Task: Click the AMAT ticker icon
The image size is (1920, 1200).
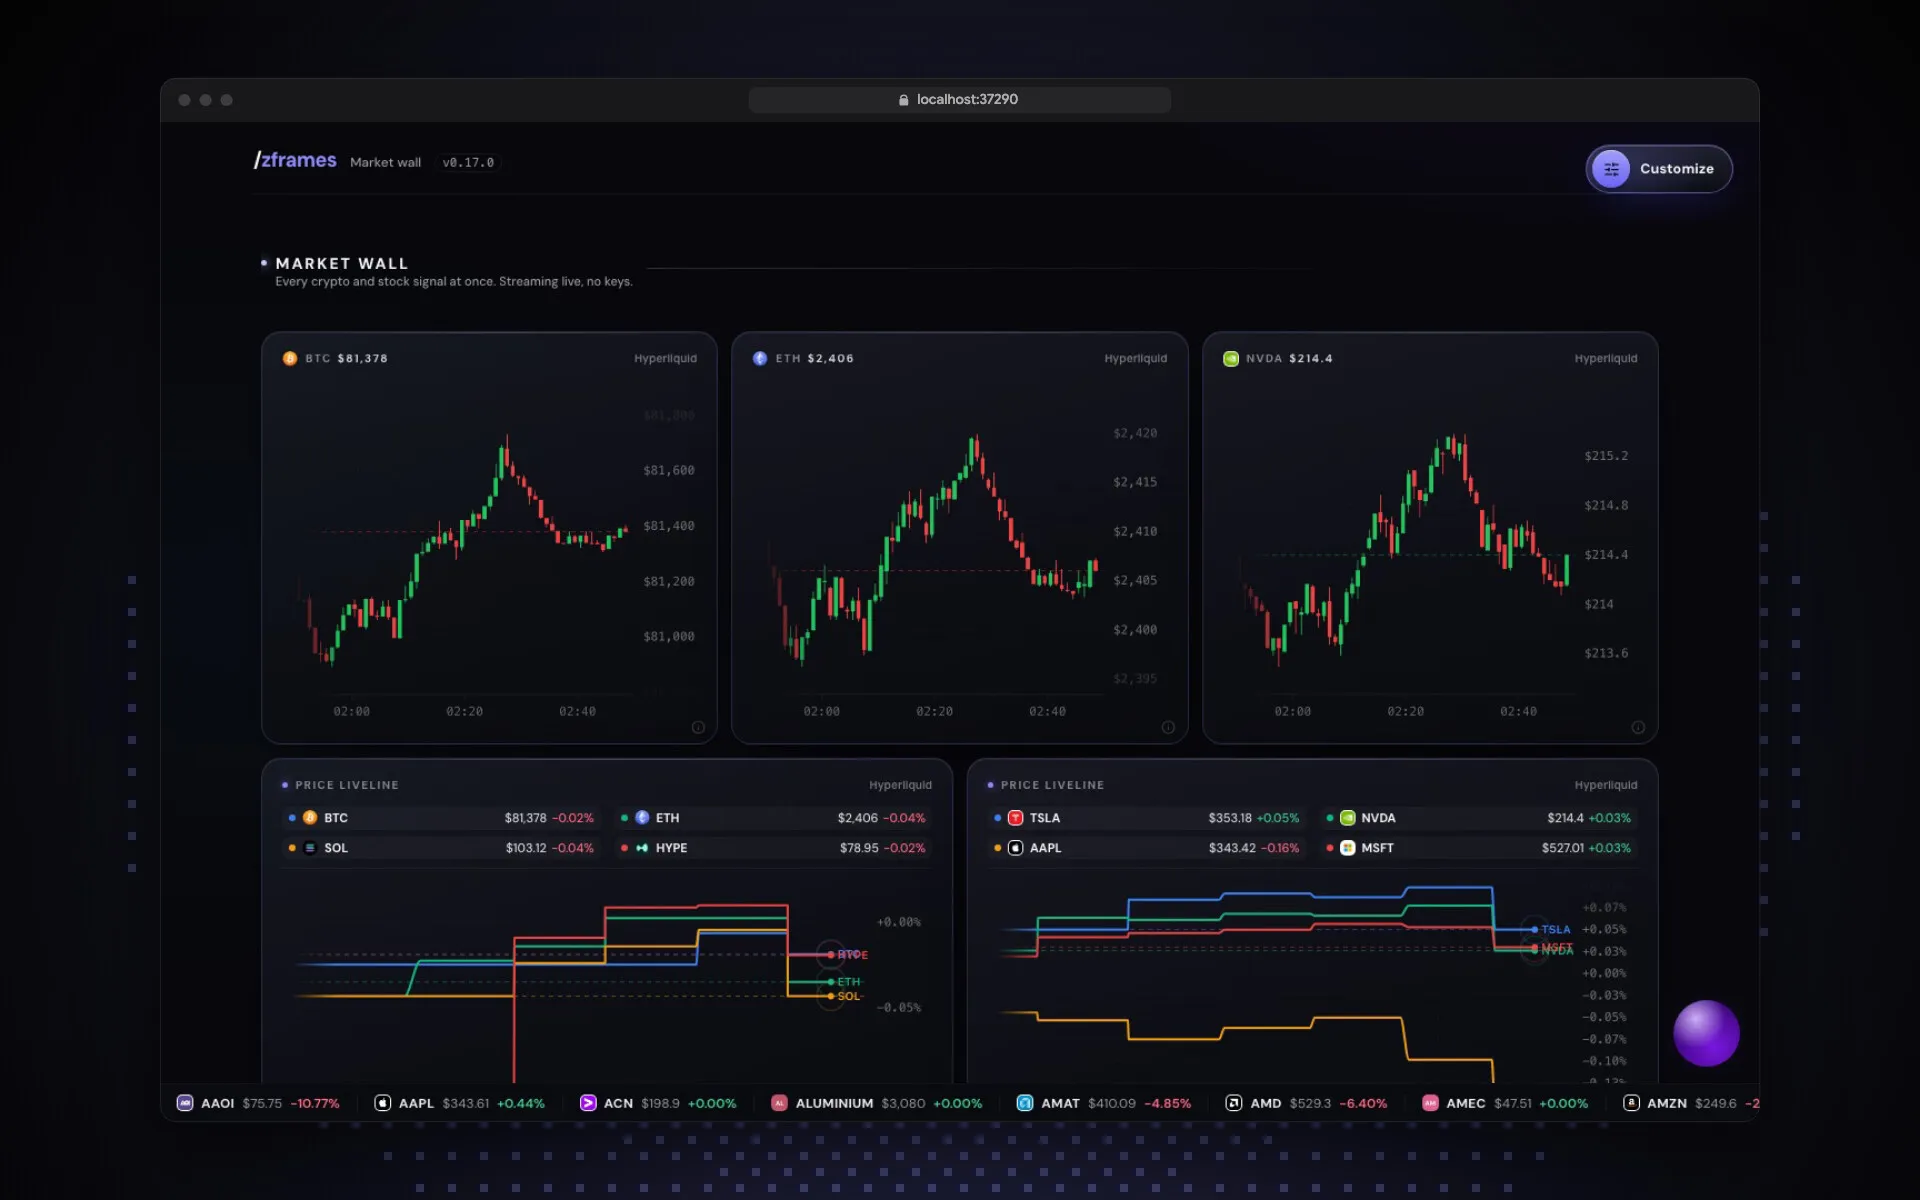Action: (1025, 1103)
